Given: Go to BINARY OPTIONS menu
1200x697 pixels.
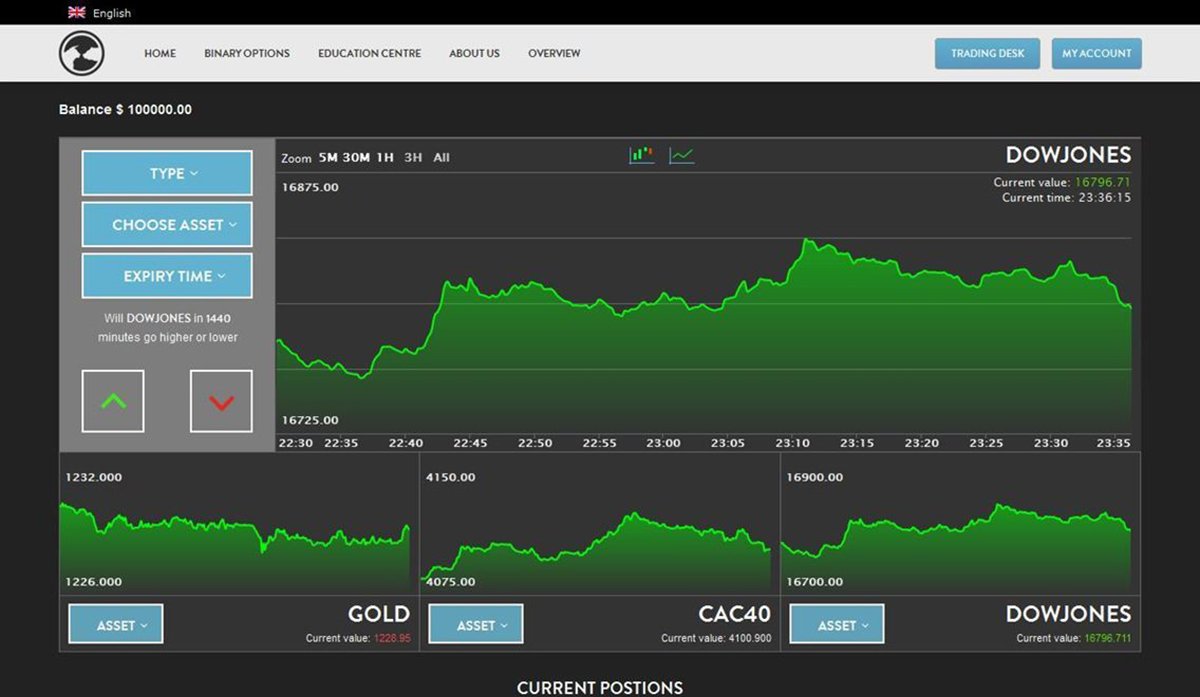Looking at the screenshot, I should [247, 54].
